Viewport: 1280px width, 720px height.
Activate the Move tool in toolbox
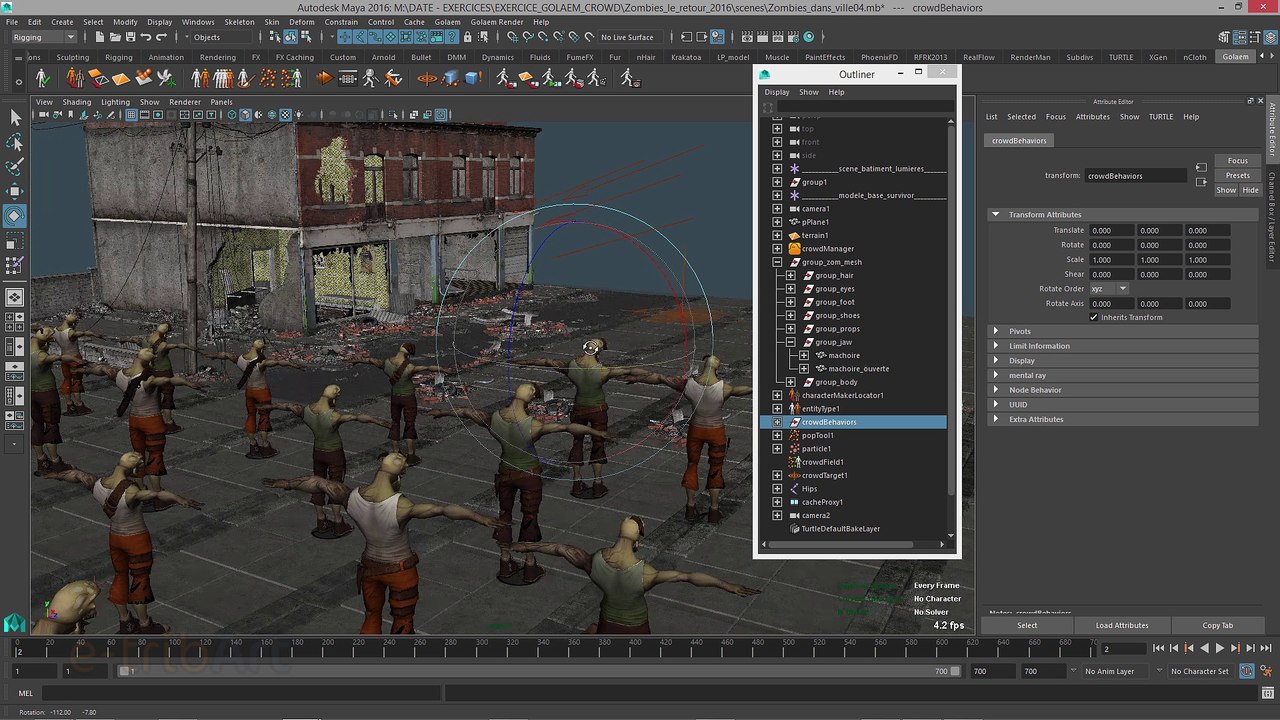point(15,191)
